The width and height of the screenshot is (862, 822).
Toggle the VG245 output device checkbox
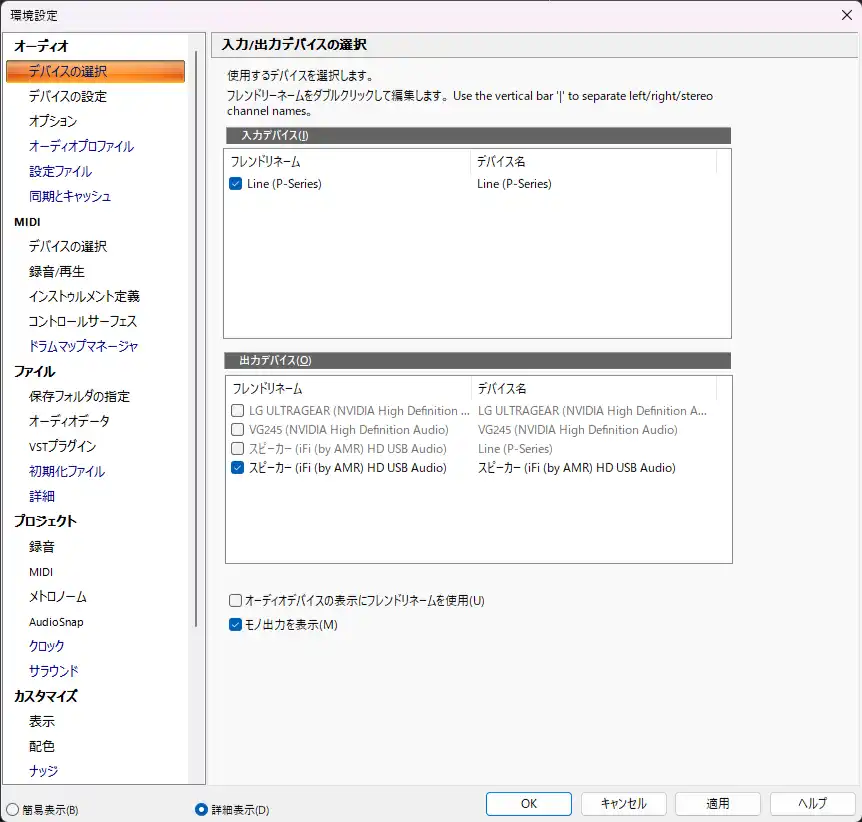click(x=238, y=430)
